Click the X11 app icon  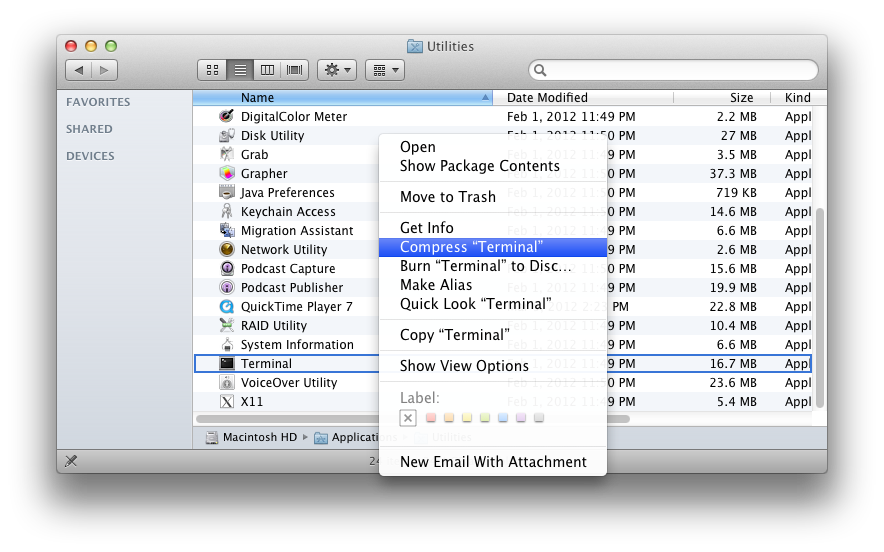pyautogui.click(x=227, y=401)
